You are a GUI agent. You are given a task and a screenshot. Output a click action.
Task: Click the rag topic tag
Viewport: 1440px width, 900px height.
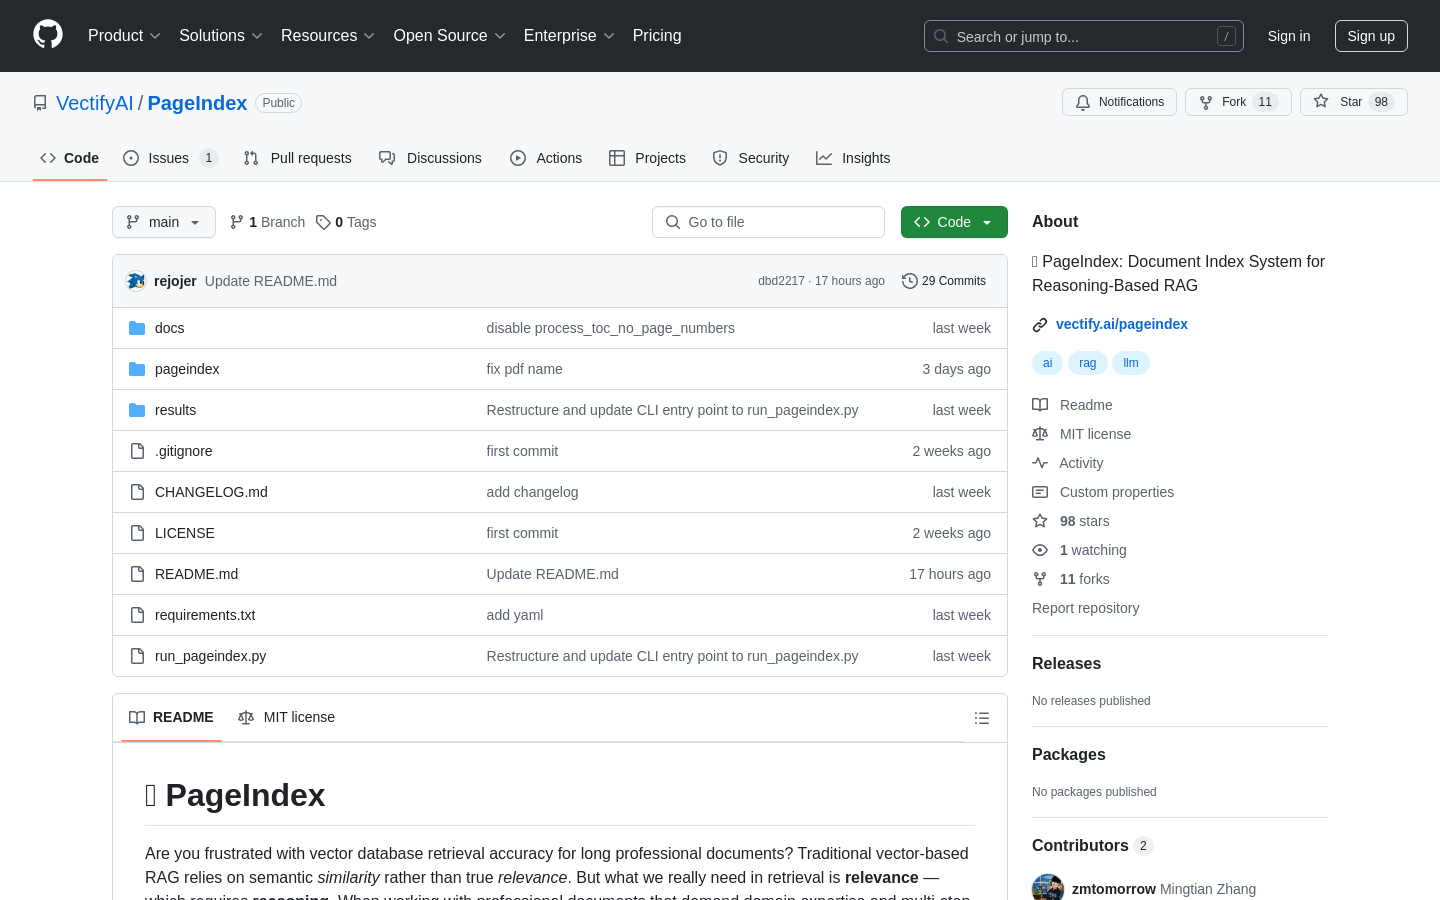tap(1087, 363)
